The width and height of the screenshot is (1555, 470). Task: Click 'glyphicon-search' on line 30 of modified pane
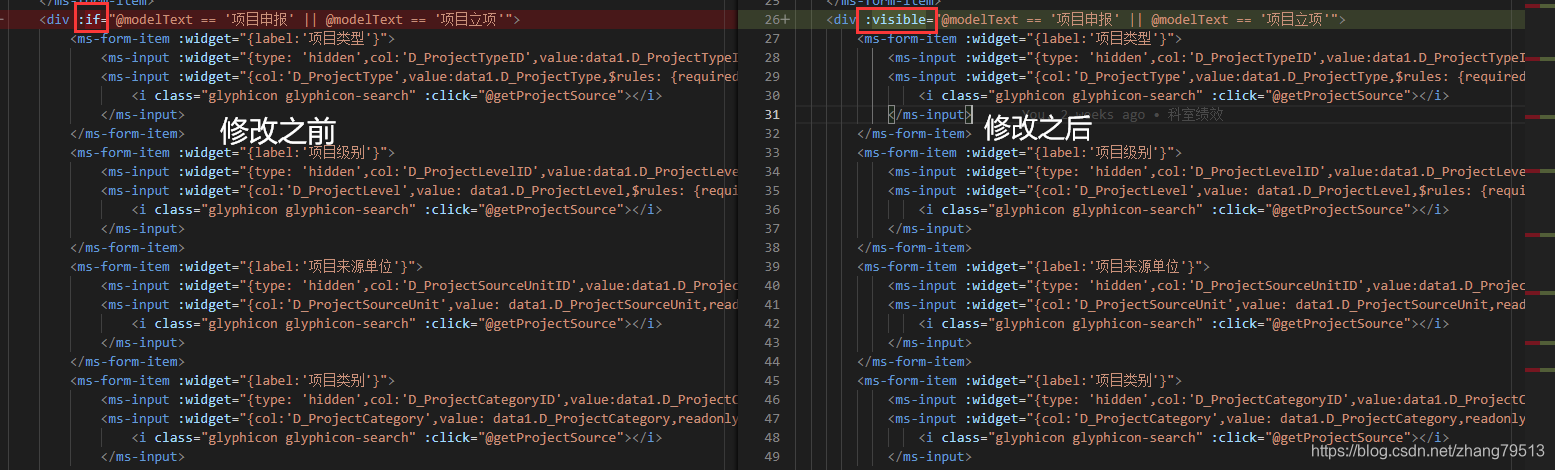click(1133, 95)
